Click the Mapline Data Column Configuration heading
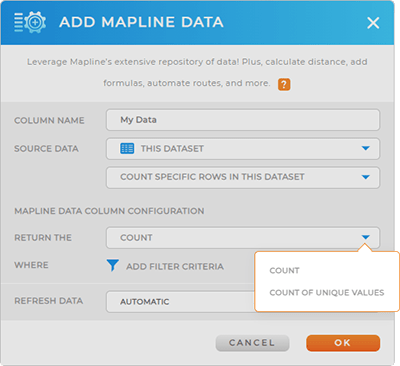The height and width of the screenshot is (366, 400). click(x=109, y=211)
